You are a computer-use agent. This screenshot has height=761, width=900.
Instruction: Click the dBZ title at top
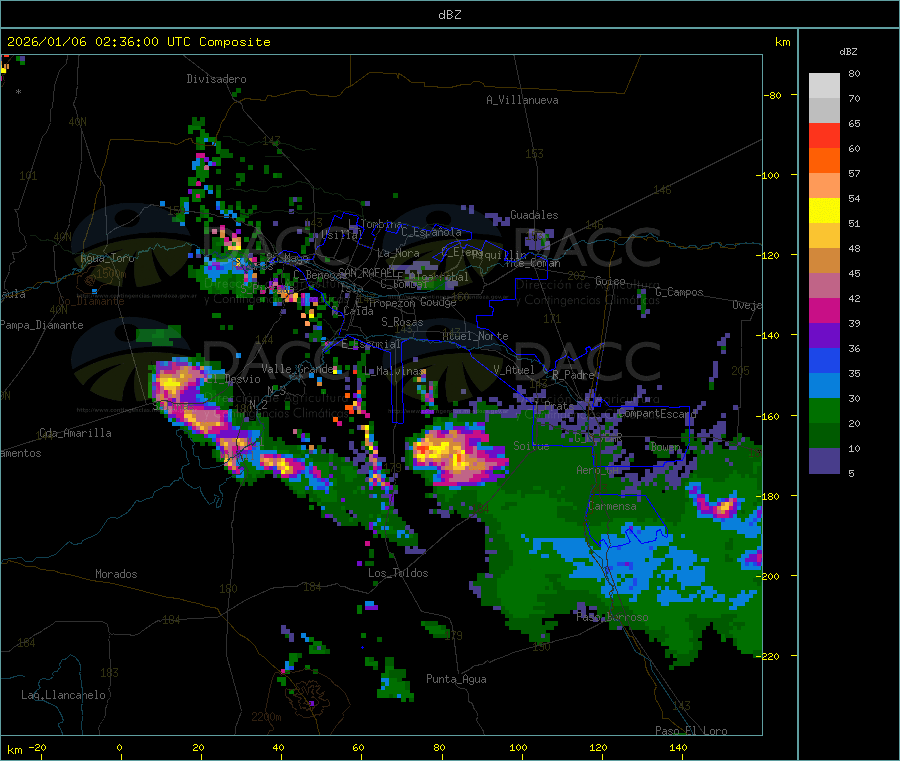(x=449, y=15)
